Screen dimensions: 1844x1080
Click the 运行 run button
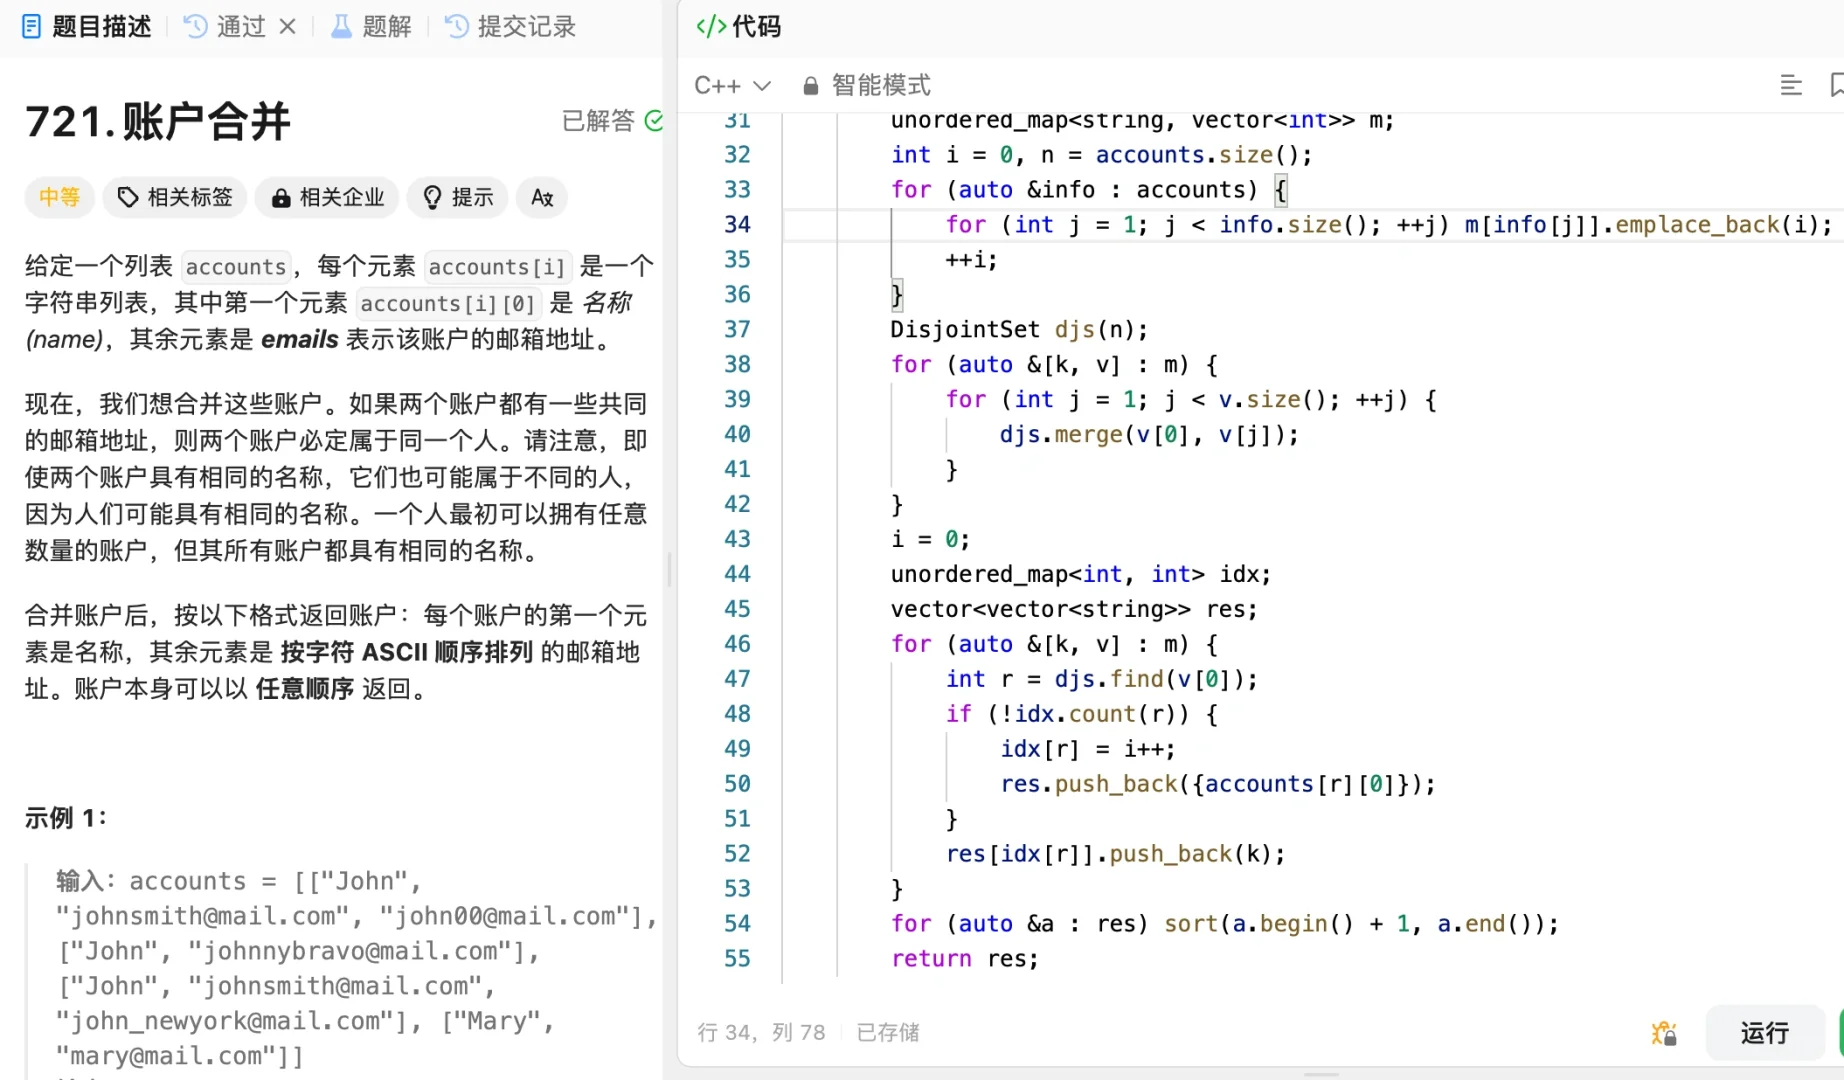pyautogui.click(x=1764, y=1033)
